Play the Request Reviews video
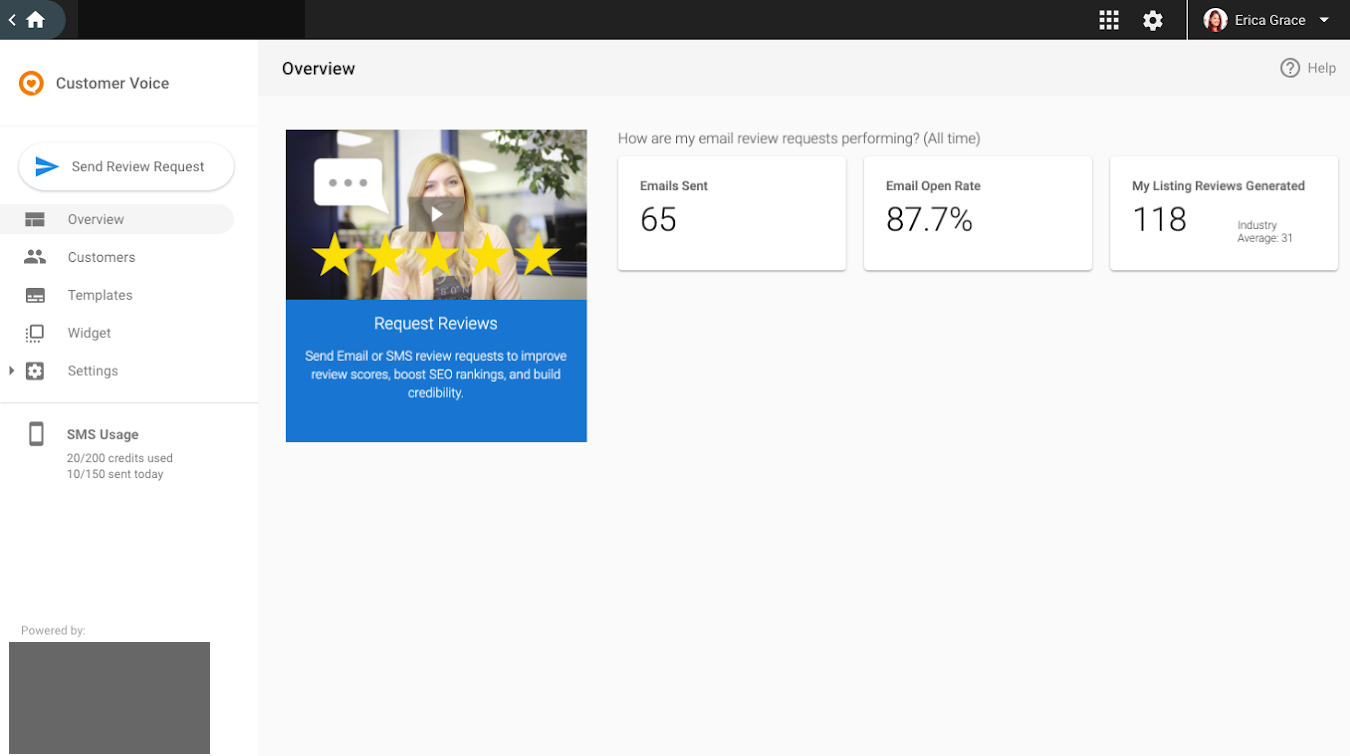The image size is (1350, 756). click(436, 214)
